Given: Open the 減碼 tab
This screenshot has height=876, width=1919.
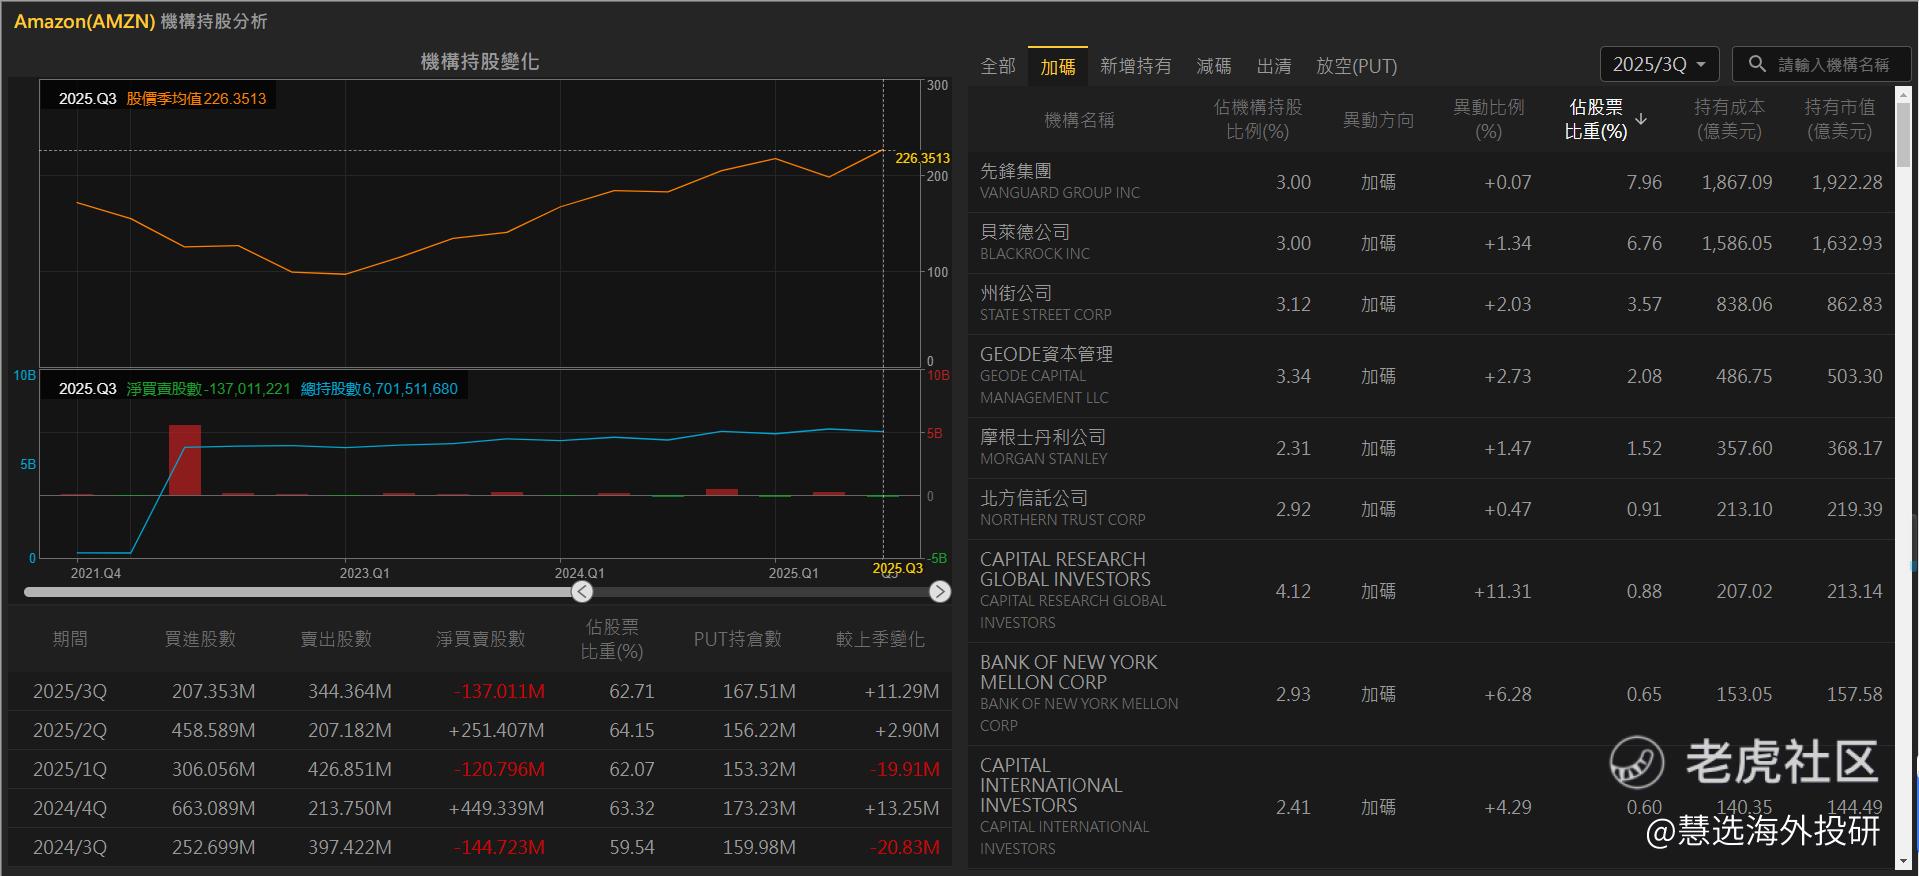Looking at the screenshot, I should click(x=1213, y=66).
